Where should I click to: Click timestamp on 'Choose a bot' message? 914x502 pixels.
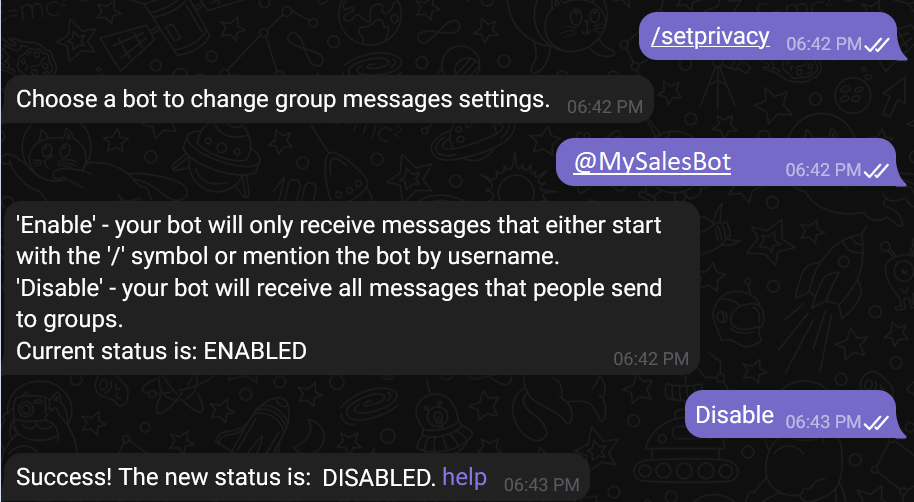[x=604, y=106]
